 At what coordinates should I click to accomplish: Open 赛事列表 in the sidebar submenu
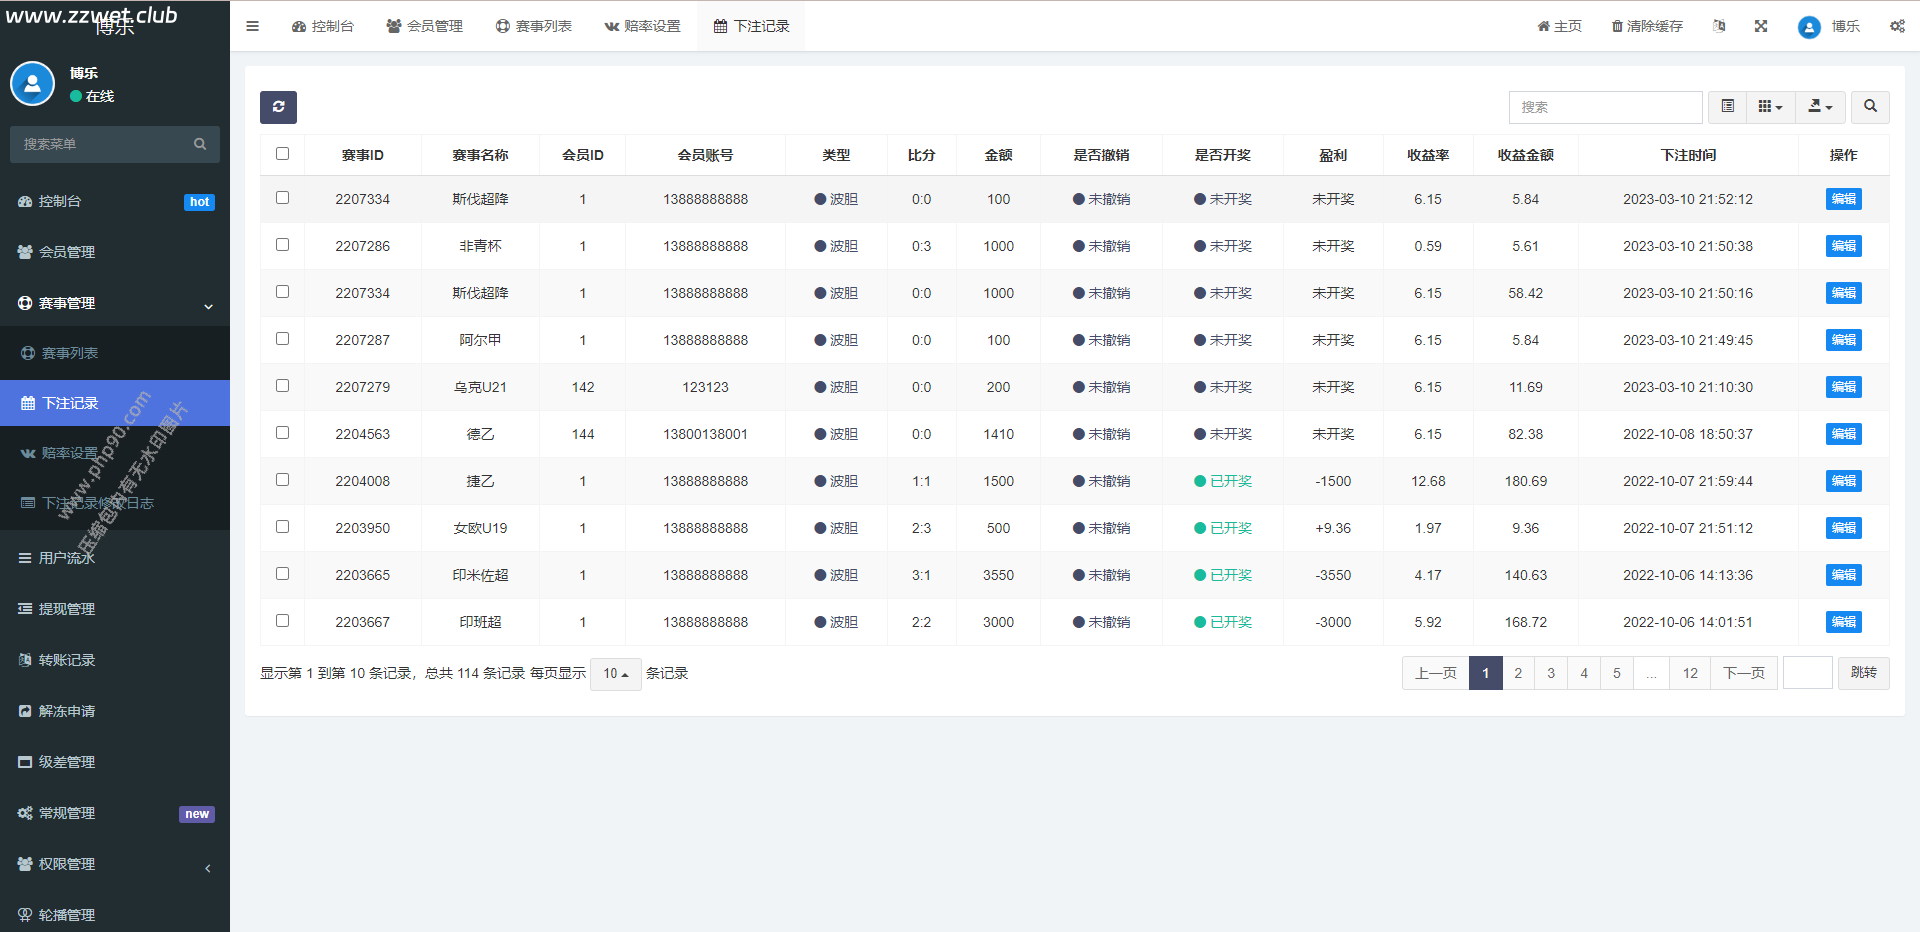tap(115, 353)
